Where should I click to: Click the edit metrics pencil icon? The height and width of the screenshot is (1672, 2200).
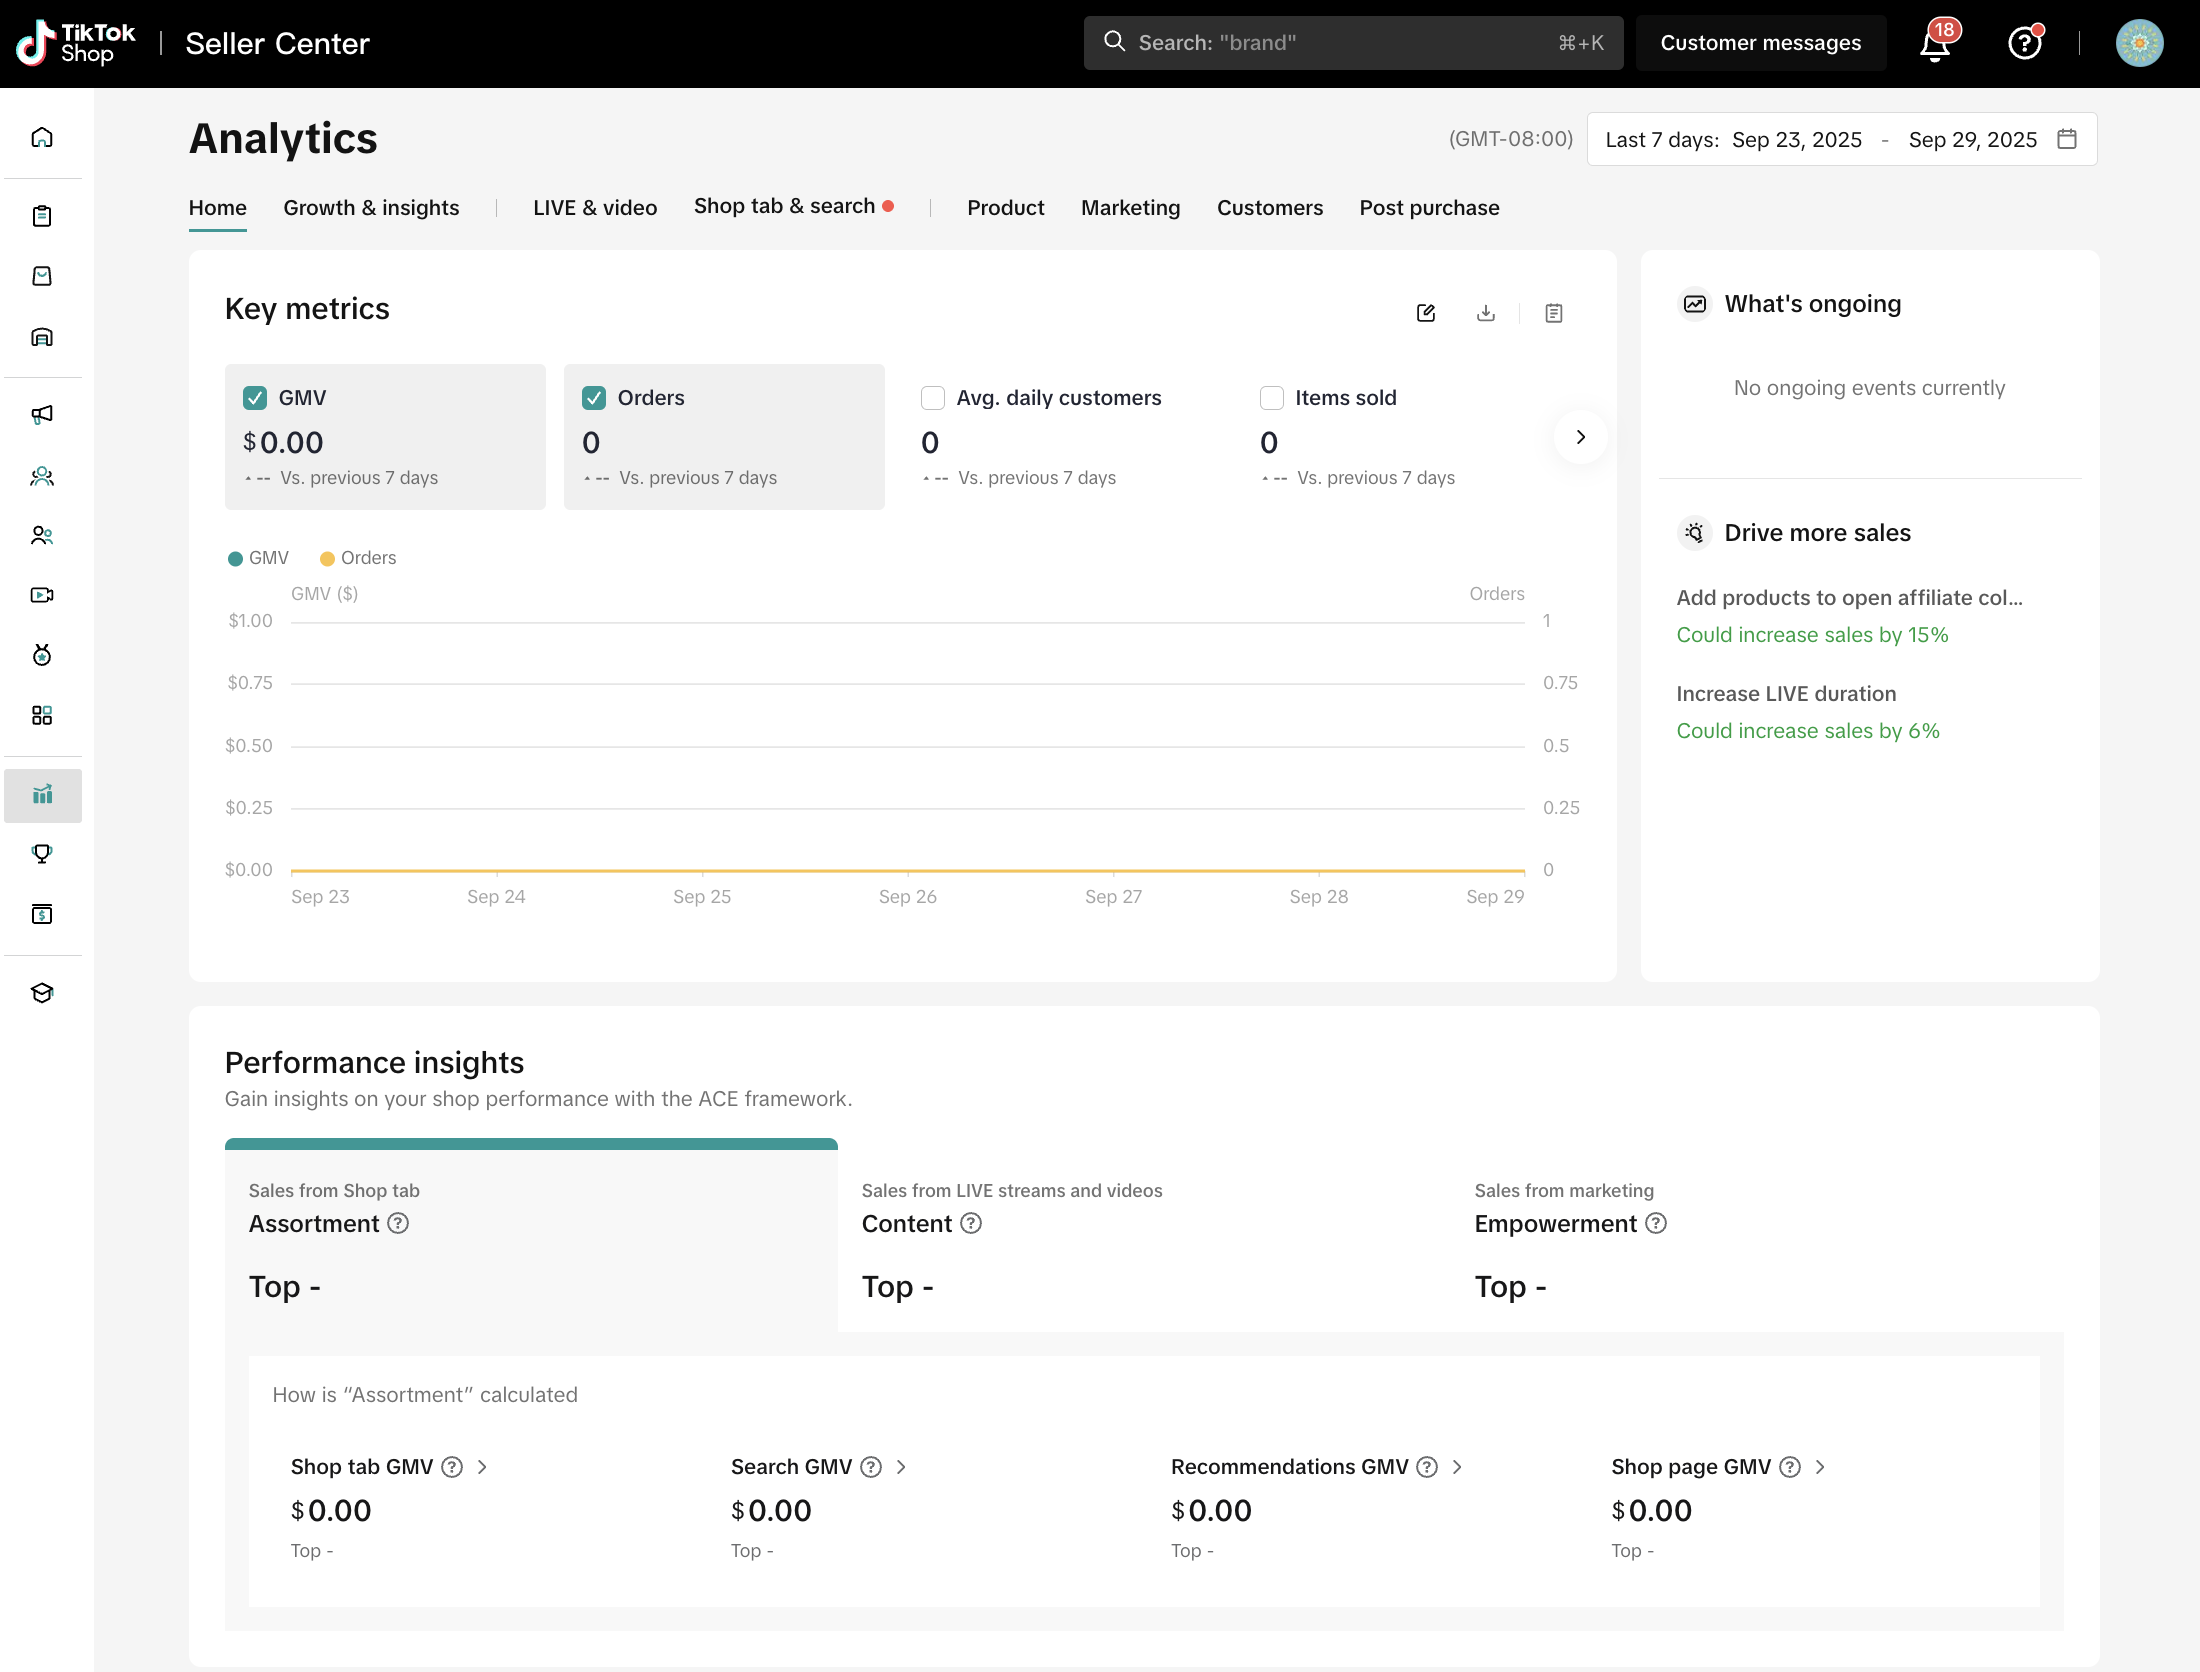(x=1426, y=313)
